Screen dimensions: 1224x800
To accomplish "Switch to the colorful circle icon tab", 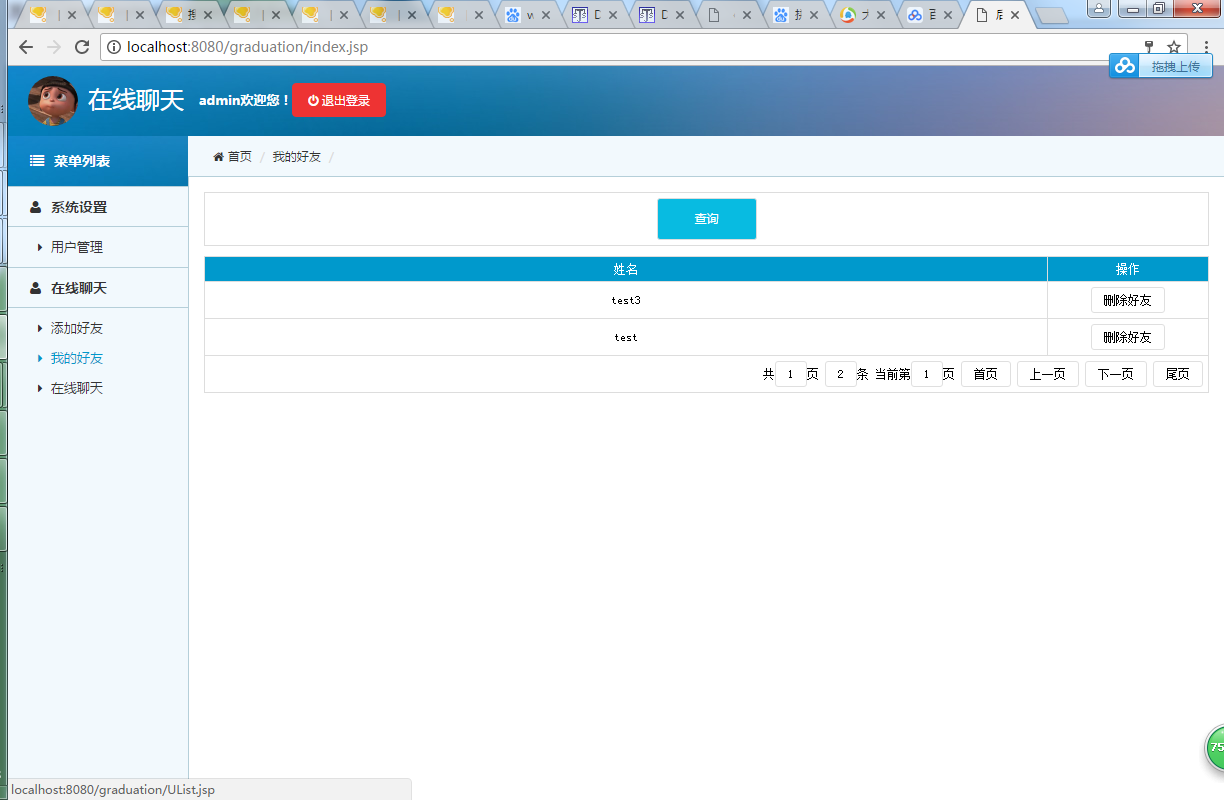I will 860,15.
